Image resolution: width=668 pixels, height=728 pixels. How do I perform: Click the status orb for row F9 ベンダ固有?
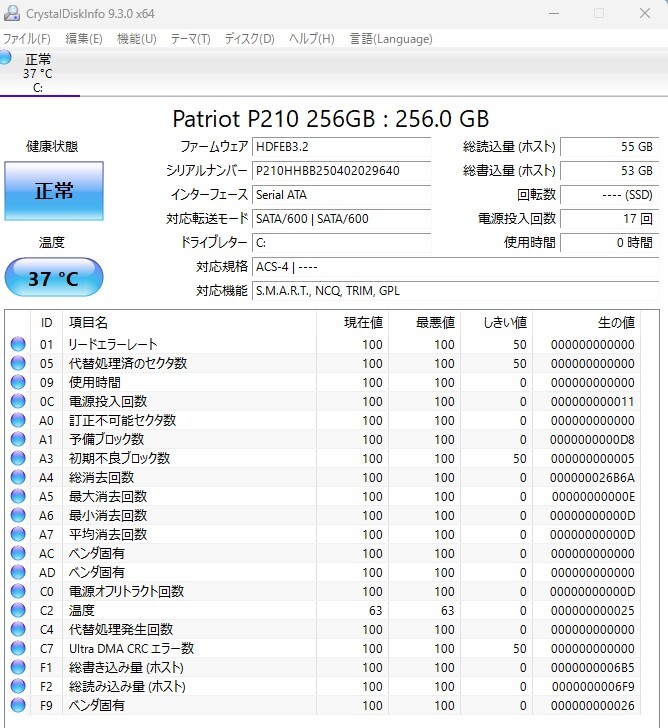(18, 705)
